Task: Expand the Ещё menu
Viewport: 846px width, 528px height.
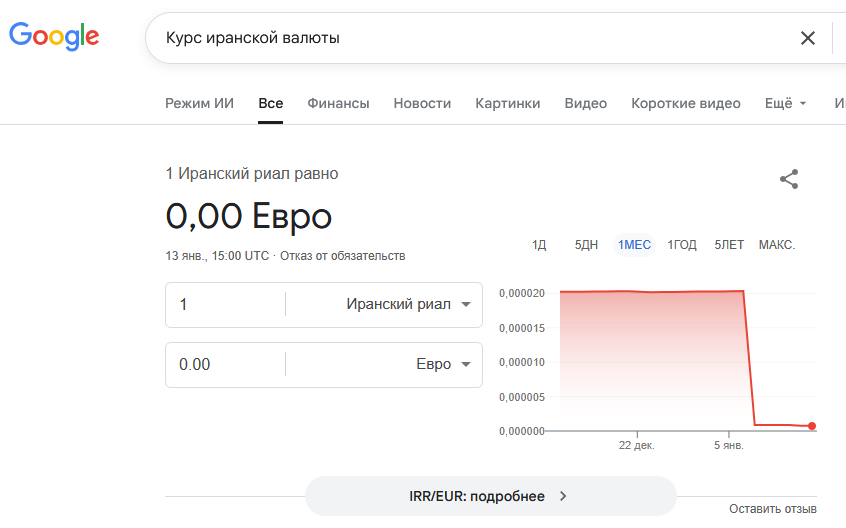Action: (785, 103)
